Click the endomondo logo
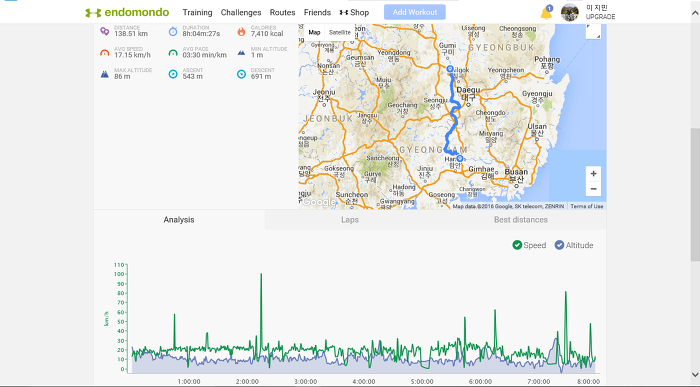The image size is (700, 387). (127, 12)
